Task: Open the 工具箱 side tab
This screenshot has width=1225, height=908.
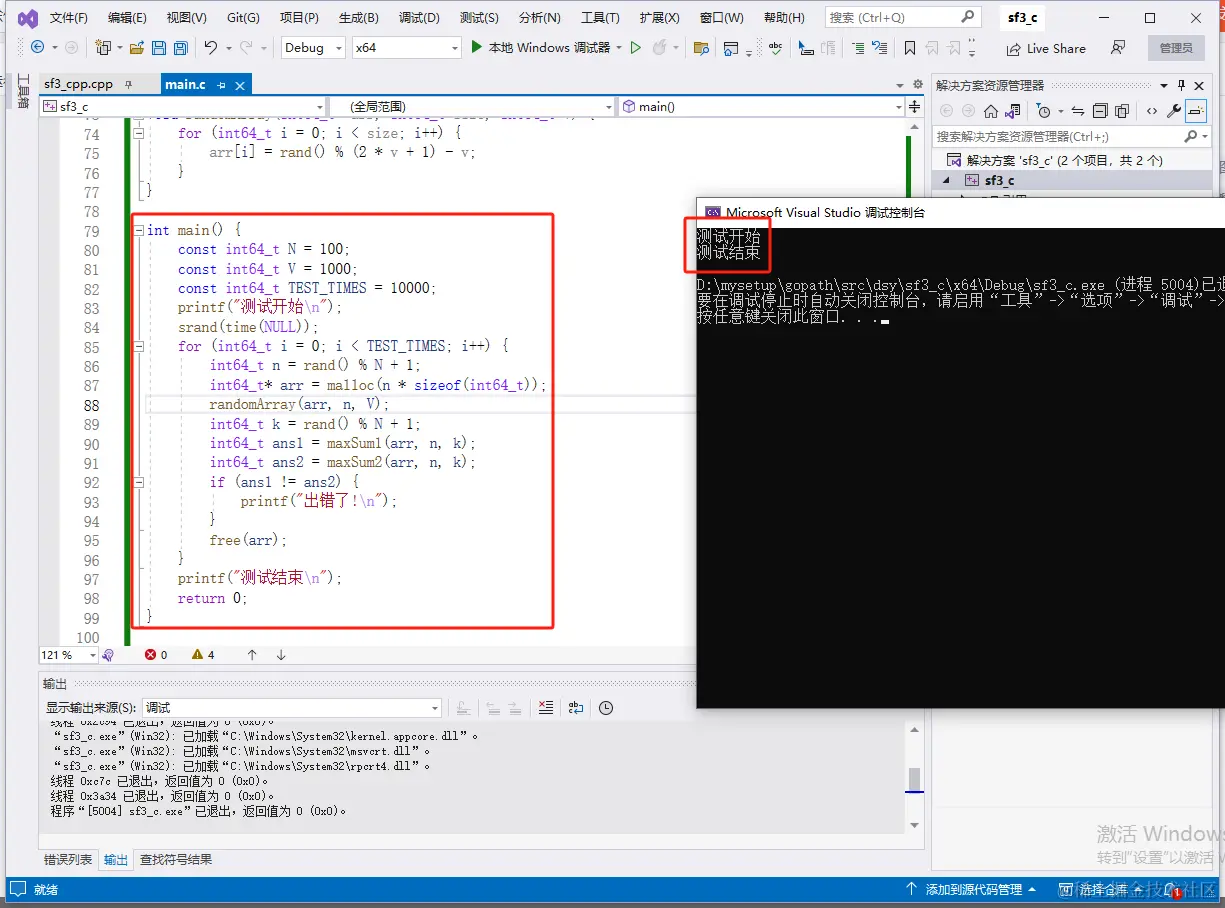Action: pyautogui.click(x=22, y=91)
